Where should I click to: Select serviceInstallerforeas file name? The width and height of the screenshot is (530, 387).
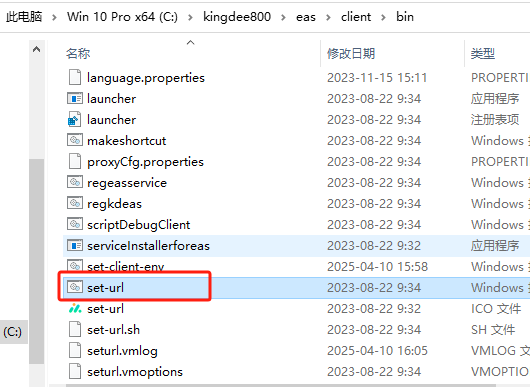tap(148, 246)
